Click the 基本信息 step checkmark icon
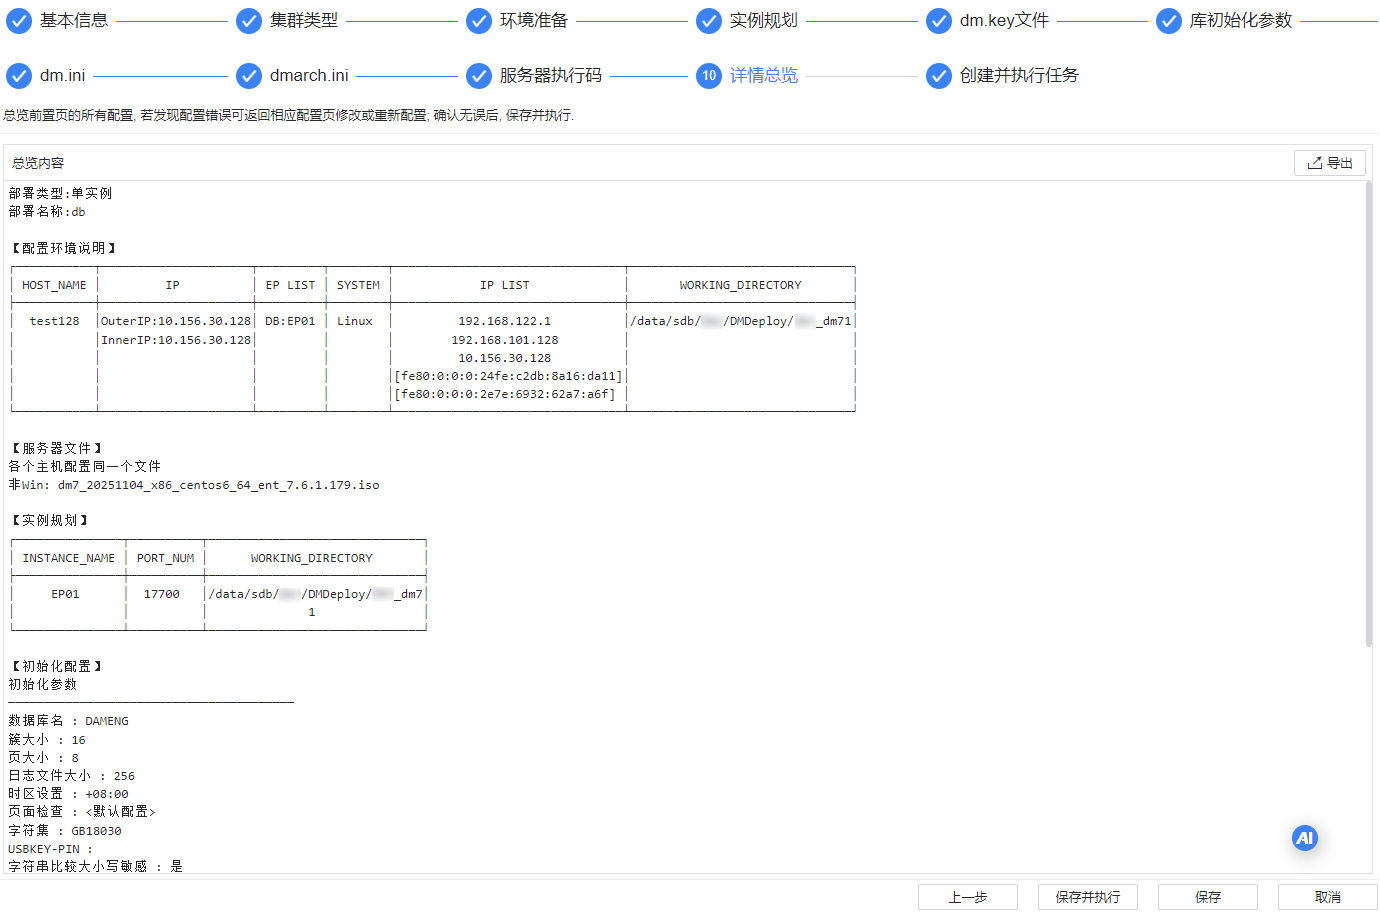 pos(19,21)
